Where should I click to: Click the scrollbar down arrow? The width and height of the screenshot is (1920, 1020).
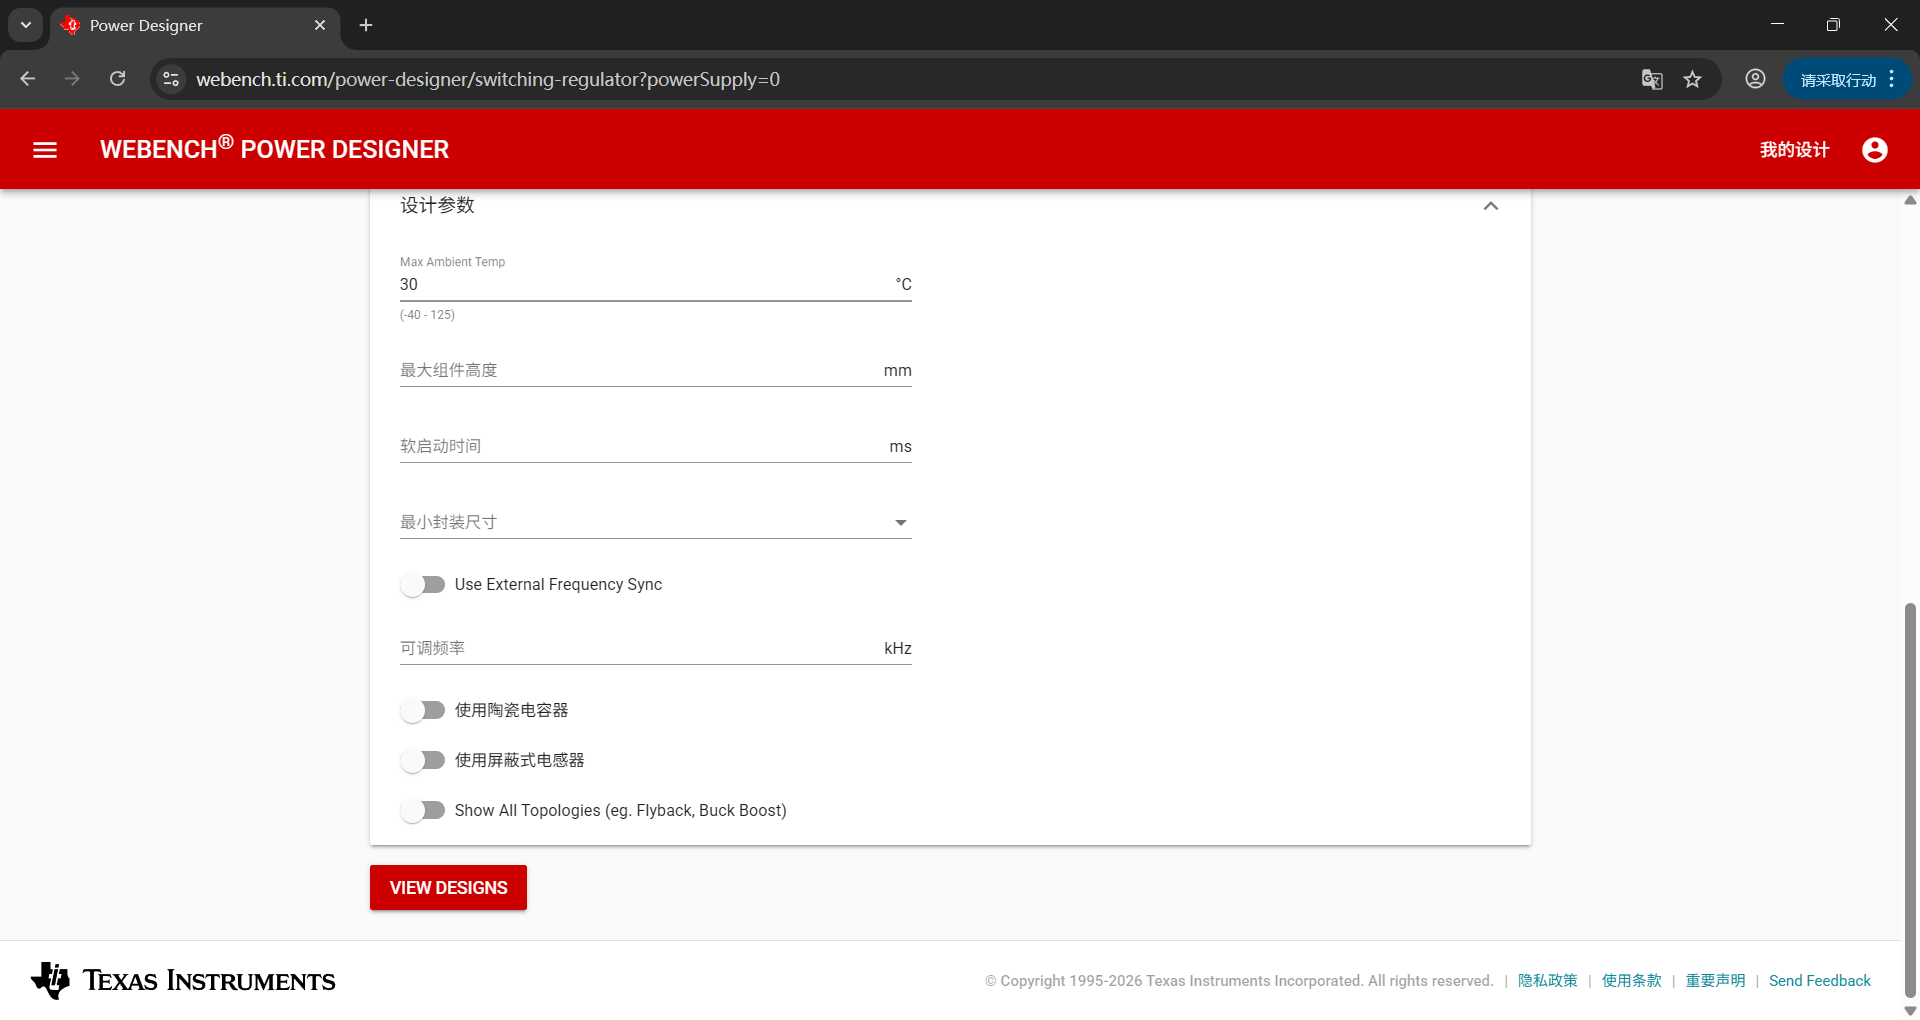[1911, 1011]
